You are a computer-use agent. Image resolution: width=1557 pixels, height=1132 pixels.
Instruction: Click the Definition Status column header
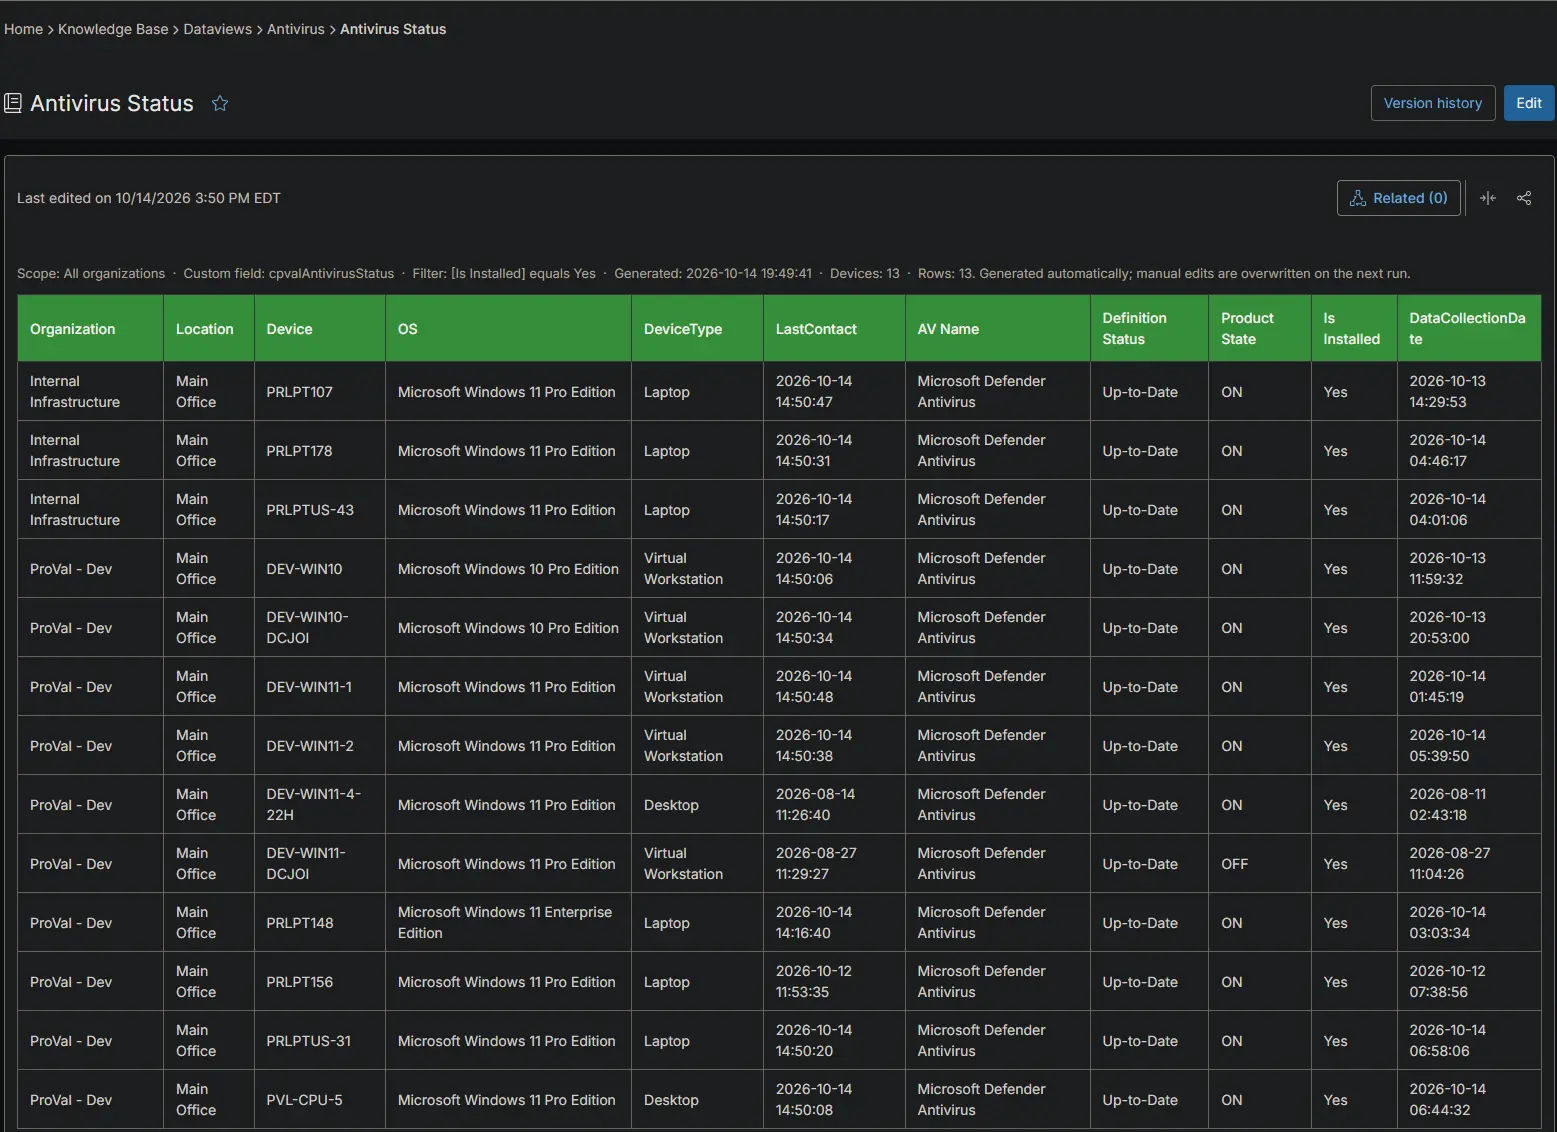point(1150,328)
